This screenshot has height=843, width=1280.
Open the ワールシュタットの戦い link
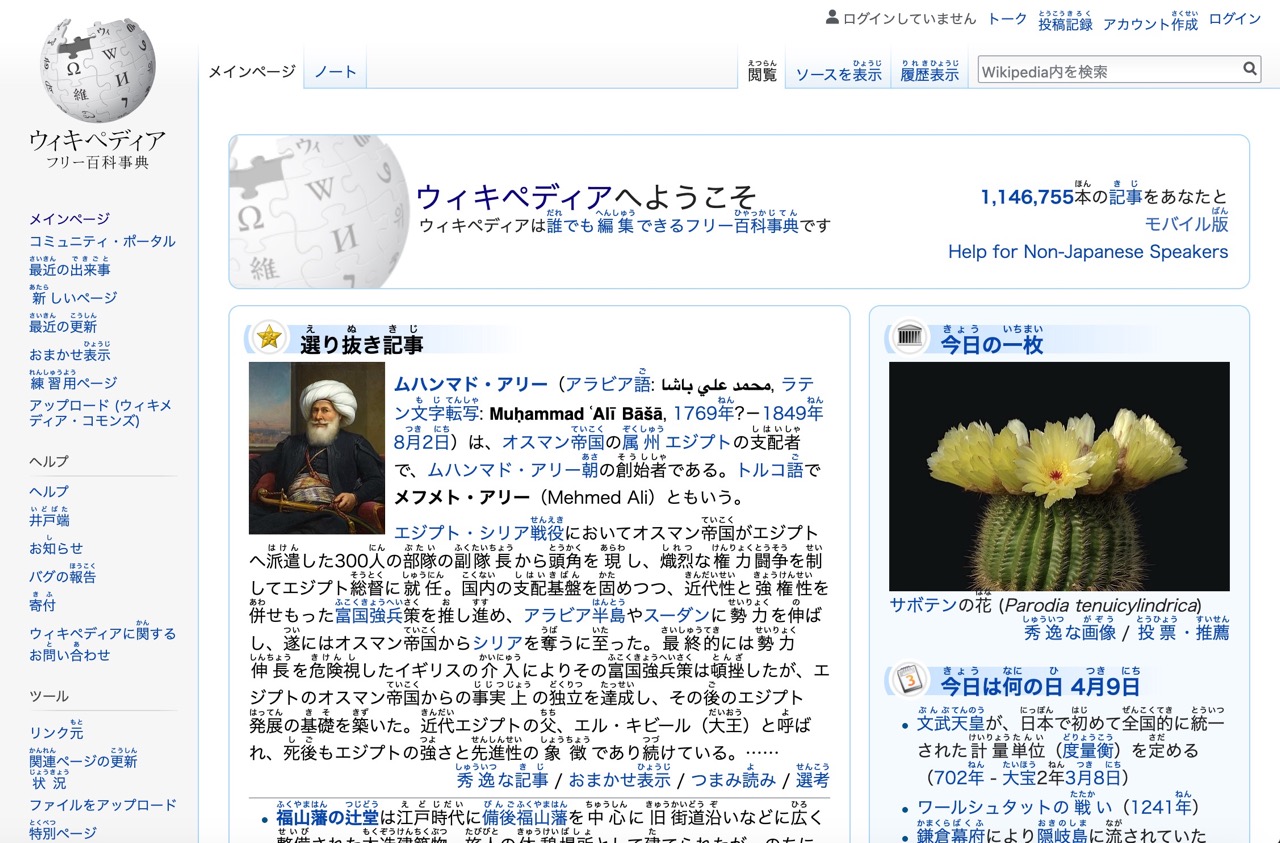tap(1014, 803)
